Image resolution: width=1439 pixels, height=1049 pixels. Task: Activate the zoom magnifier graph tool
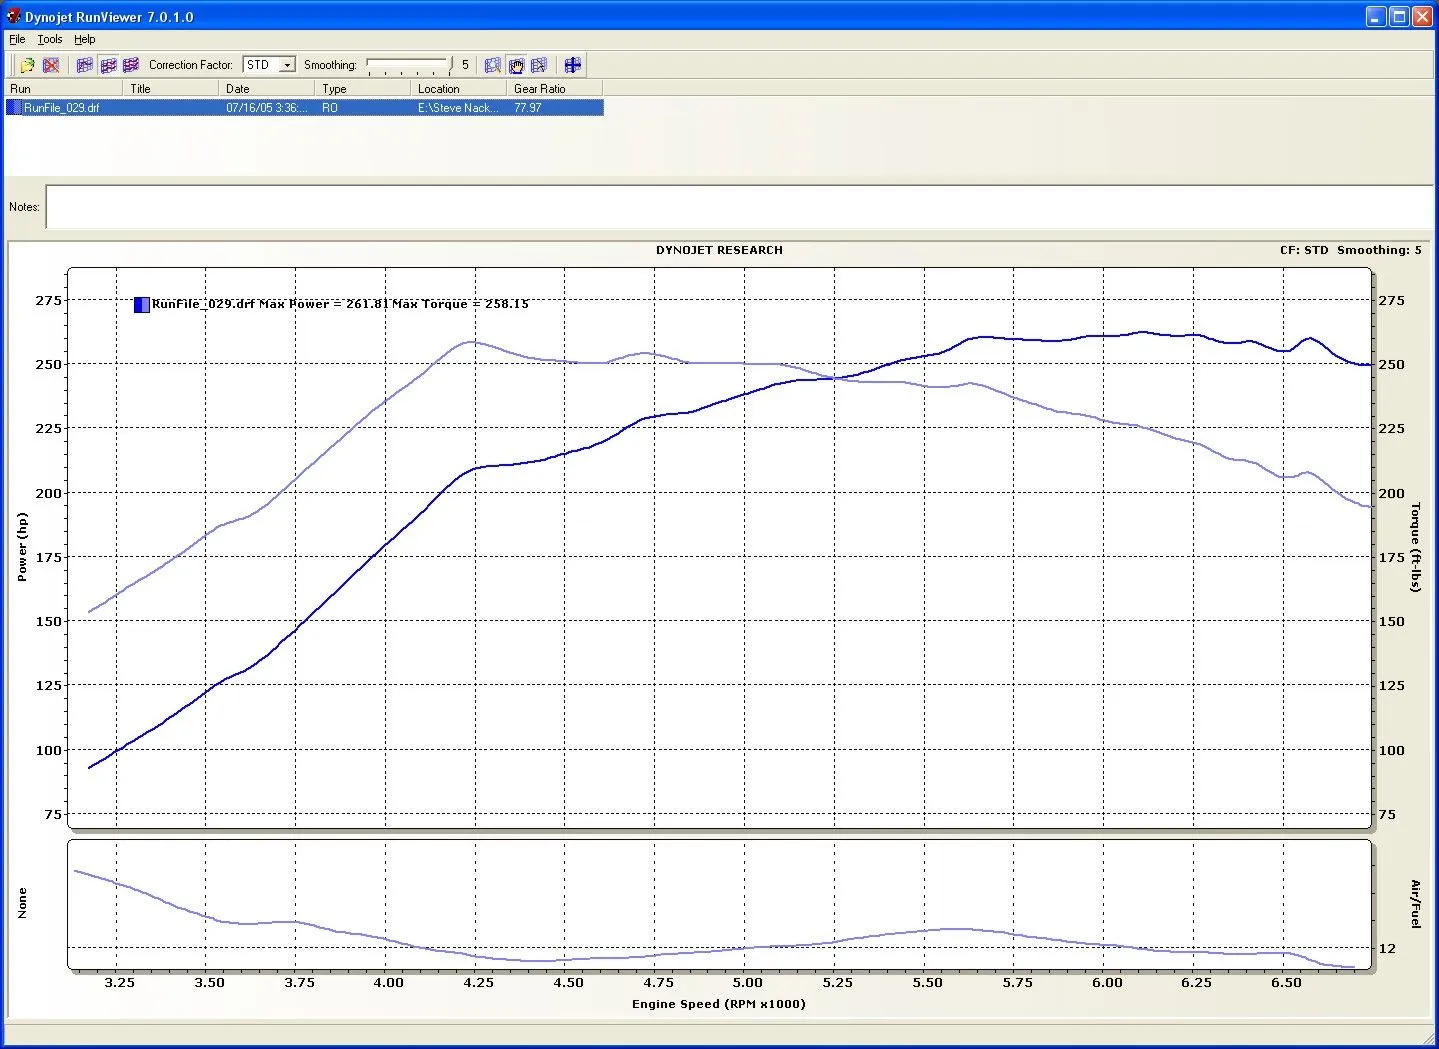[492, 65]
